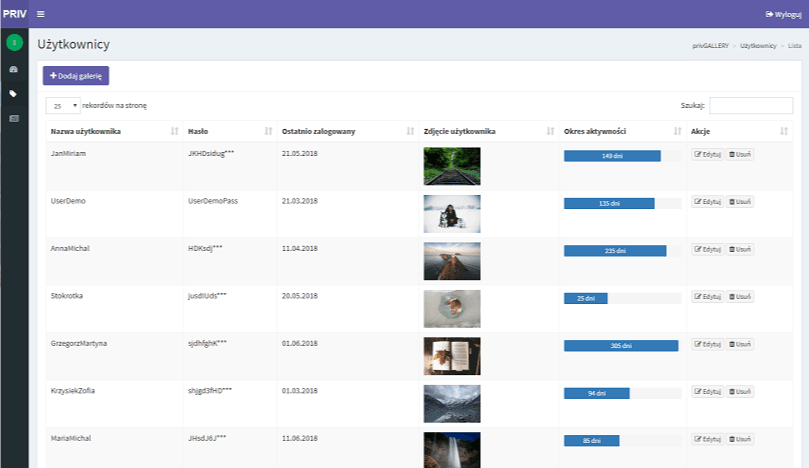Sort by Hasło column arrows
This screenshot has height=468, width=809.
(x=268, y=131)
